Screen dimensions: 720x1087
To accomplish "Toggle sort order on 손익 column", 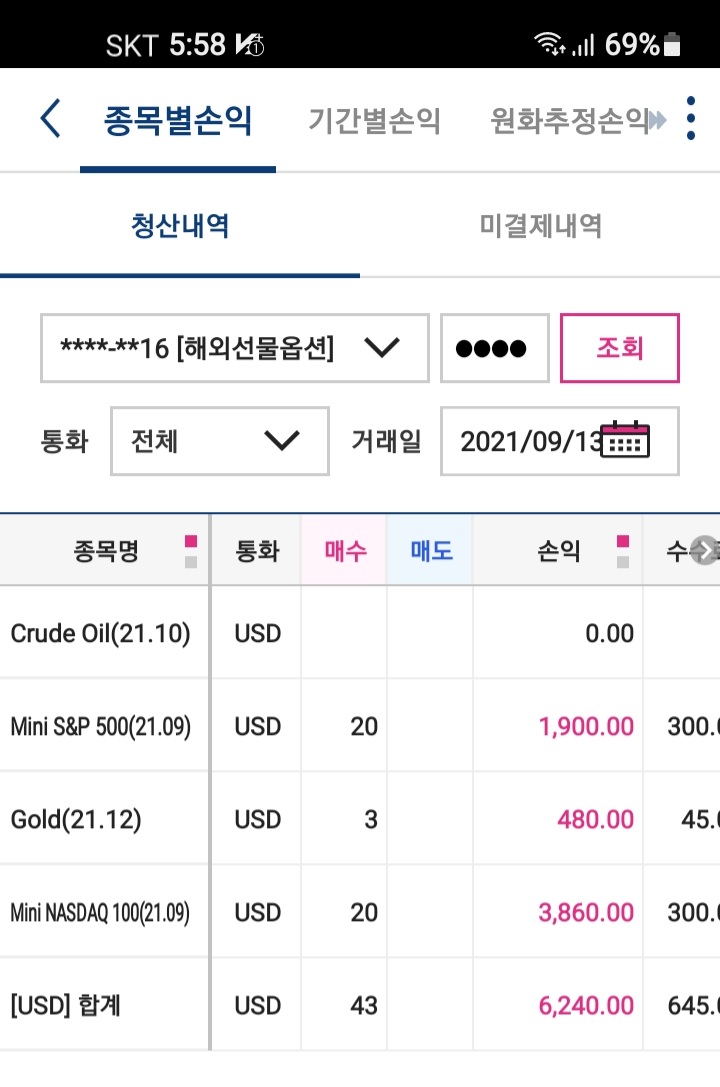I will point(623,551).
